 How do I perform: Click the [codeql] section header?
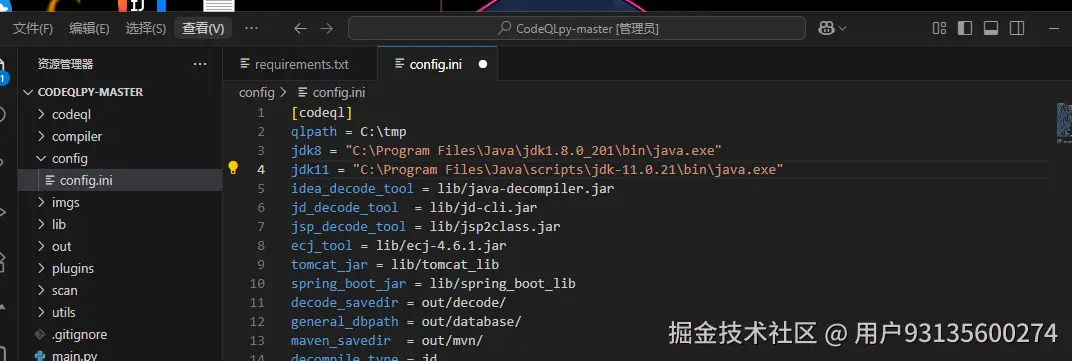click(x=321, y=113)
